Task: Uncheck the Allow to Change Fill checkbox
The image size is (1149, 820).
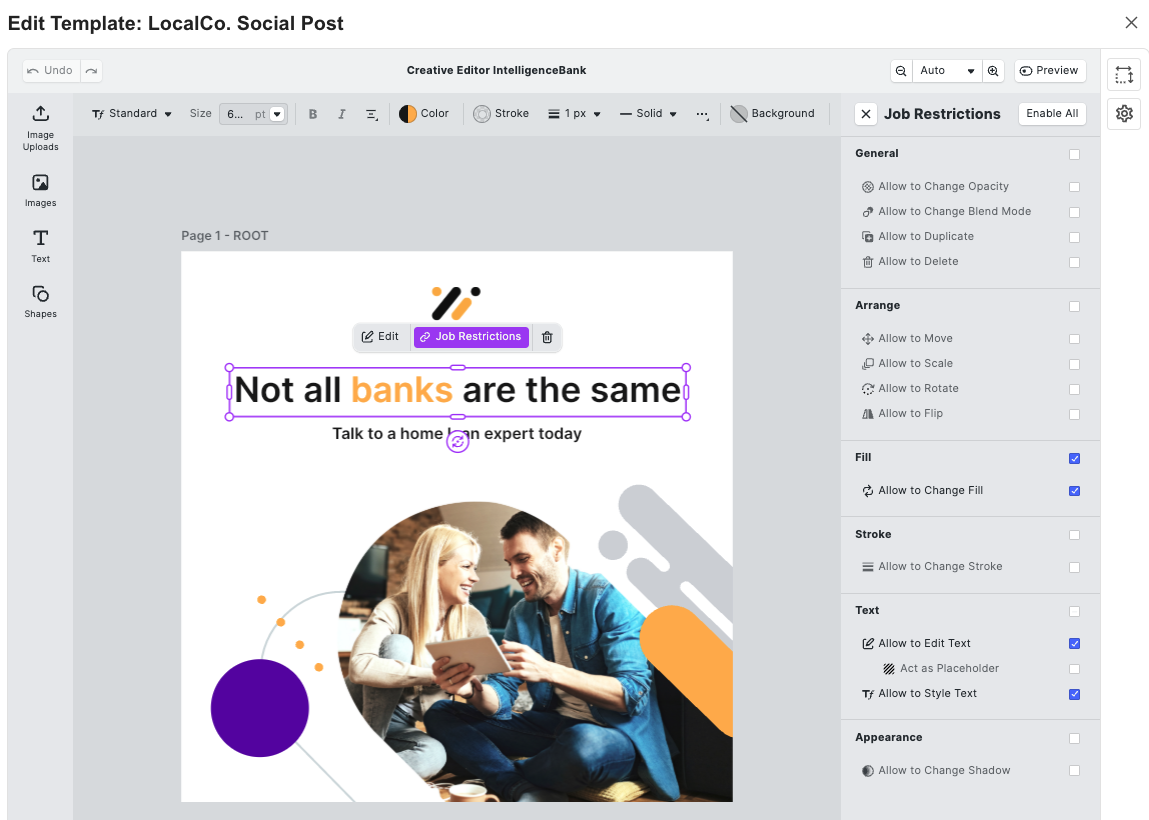Action: [1074, 491]
